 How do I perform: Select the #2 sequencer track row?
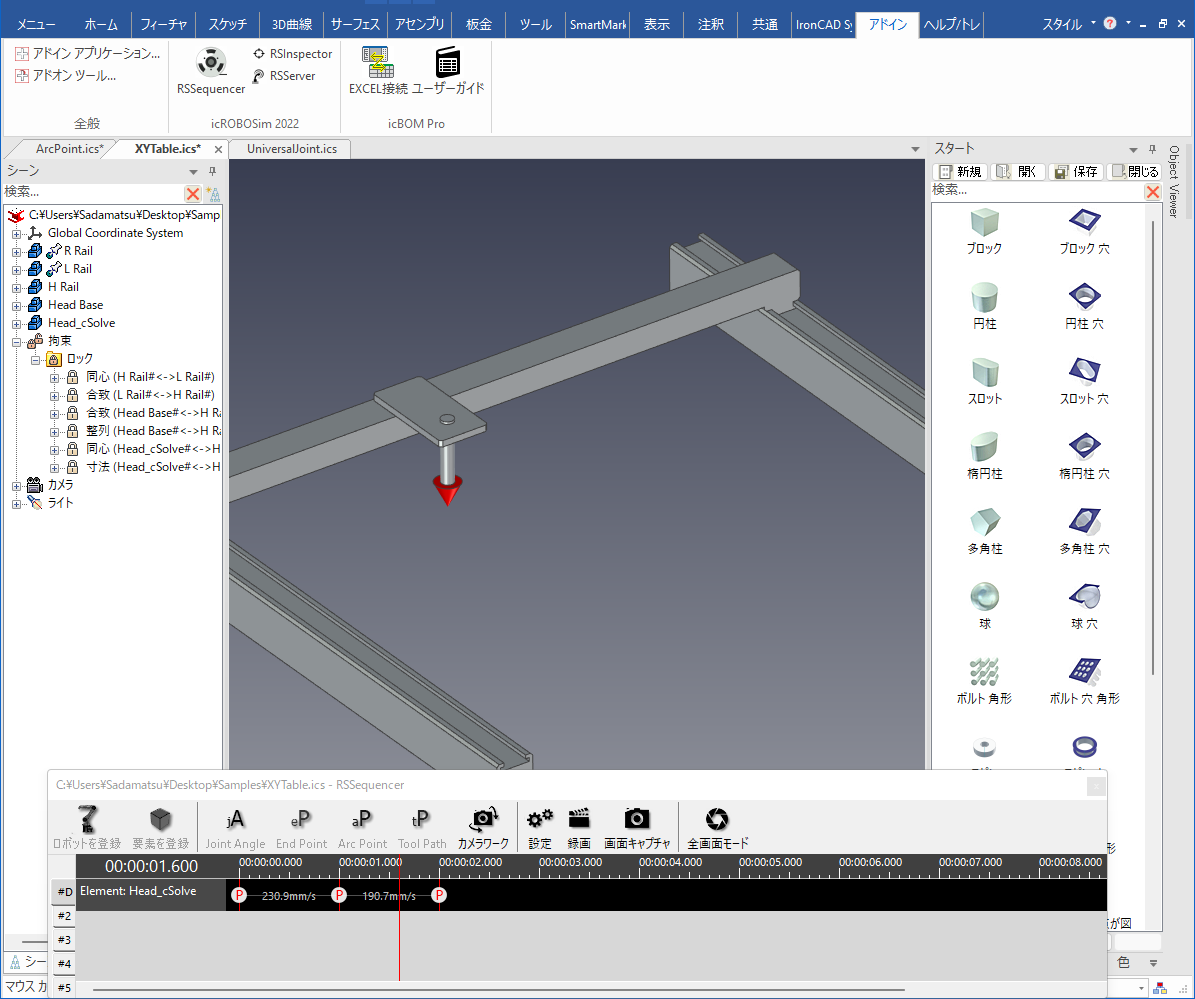click(64, 916)
